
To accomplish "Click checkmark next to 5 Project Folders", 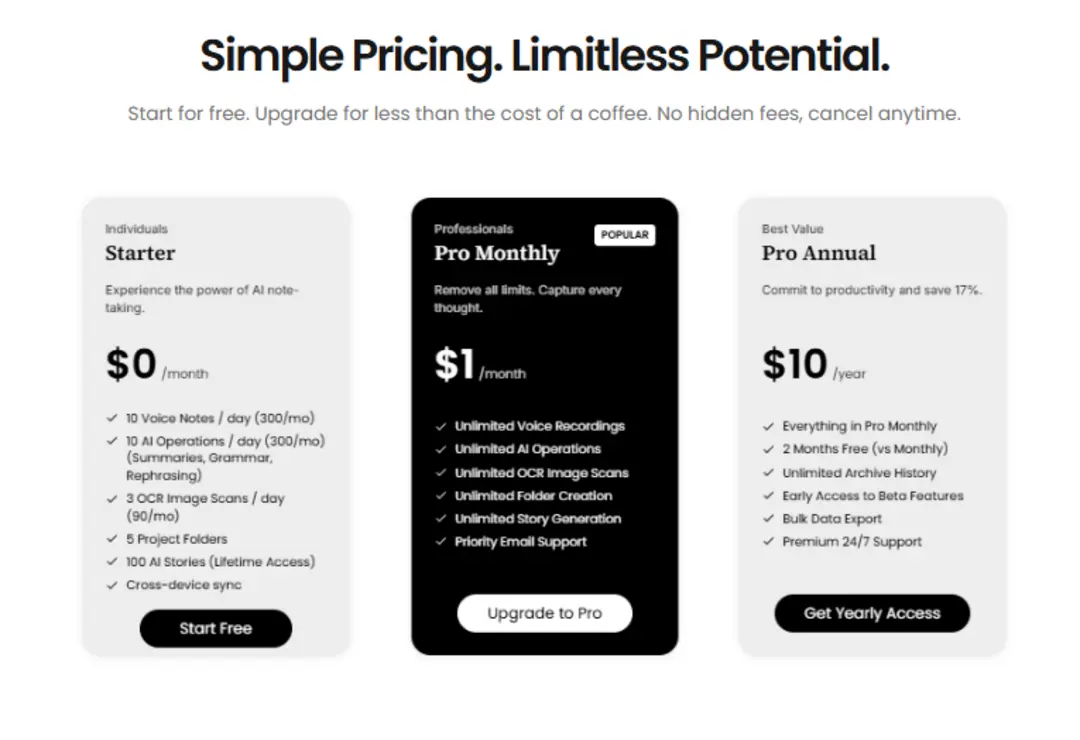I will pyautogui.click(x=111, y=539).
